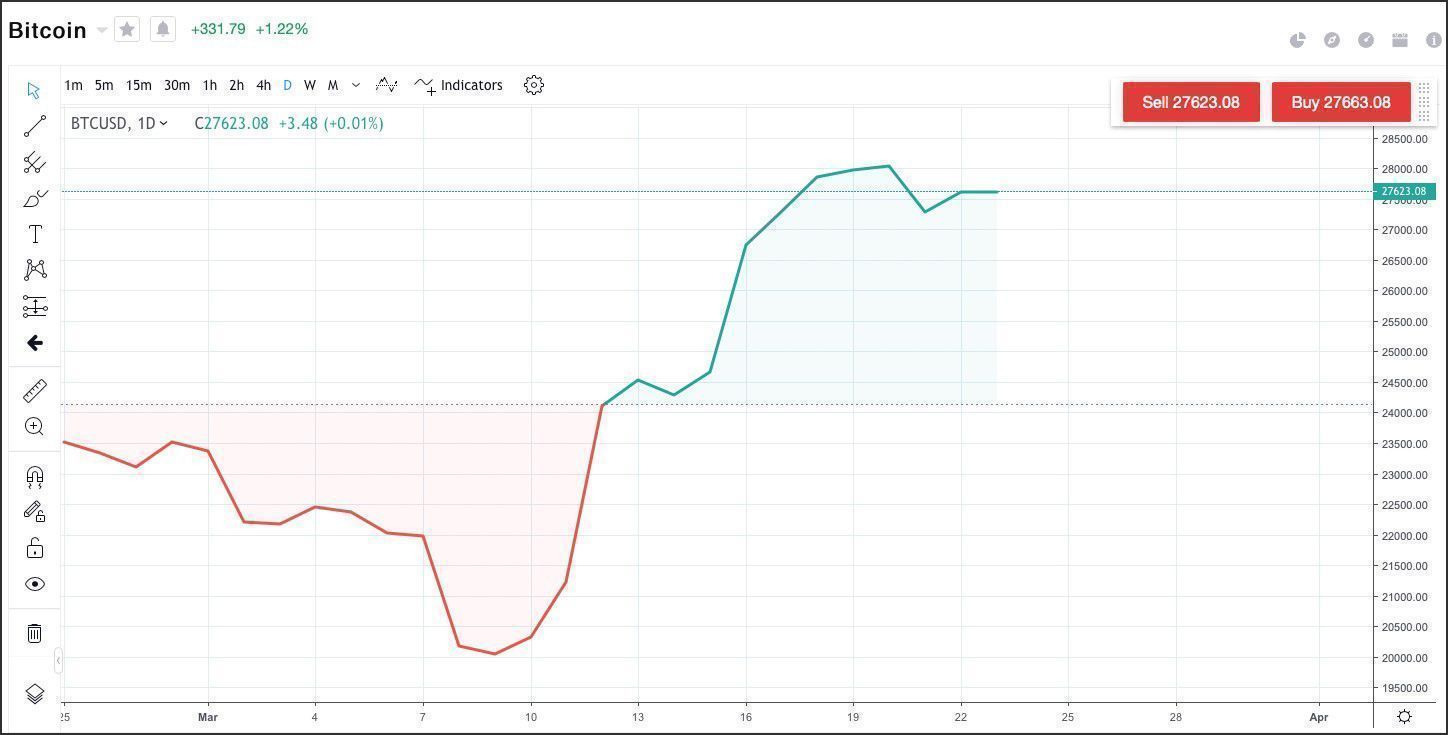Expand the BTCUSD 1D legend chevron
Image resolution: width=1448 pixels, height=735 pixels.
click(164, 124)
